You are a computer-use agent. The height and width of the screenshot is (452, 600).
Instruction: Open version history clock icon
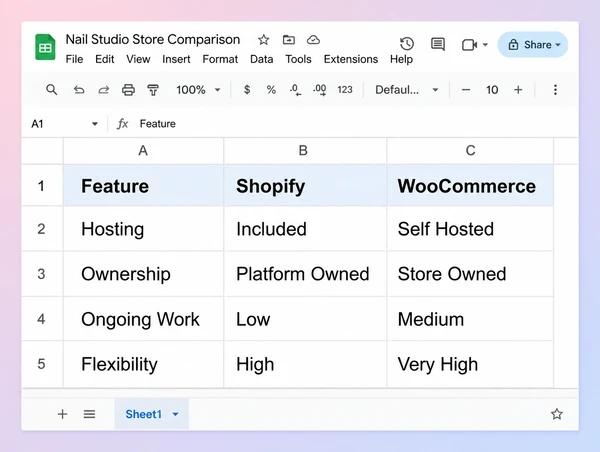pos(407,44)
